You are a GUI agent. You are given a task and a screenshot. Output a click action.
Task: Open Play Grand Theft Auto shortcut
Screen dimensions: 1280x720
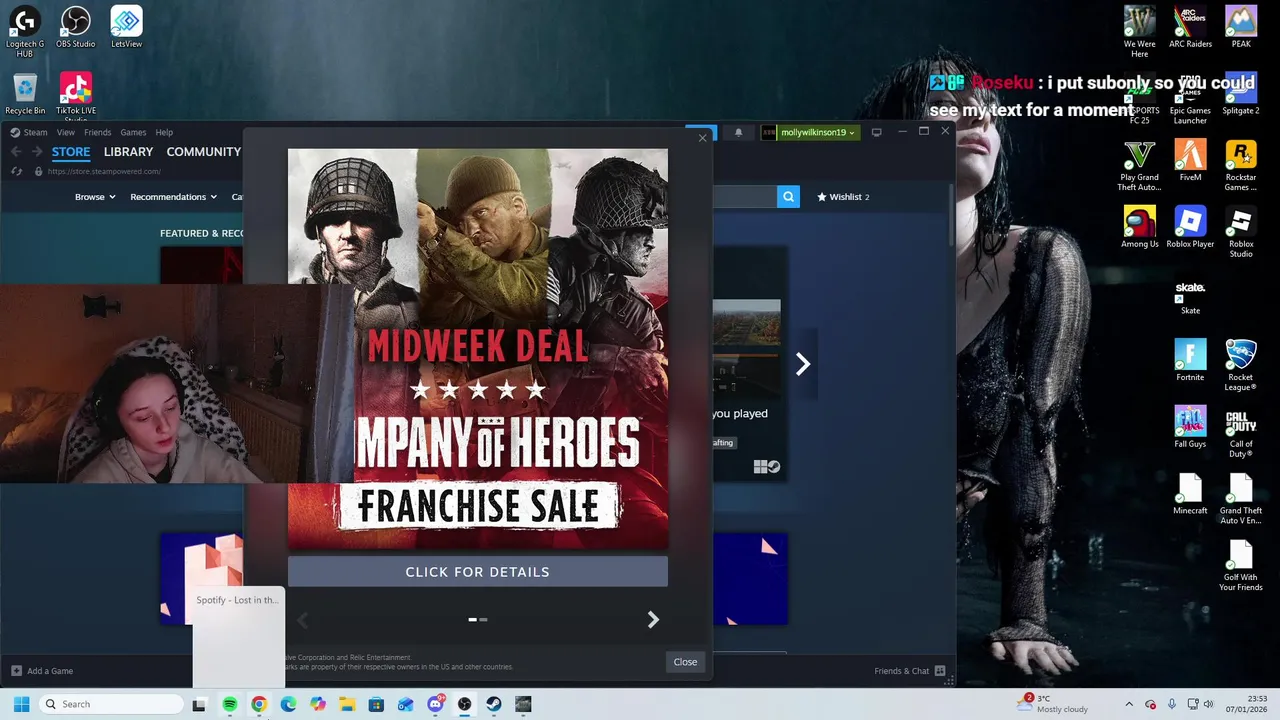1139,166
